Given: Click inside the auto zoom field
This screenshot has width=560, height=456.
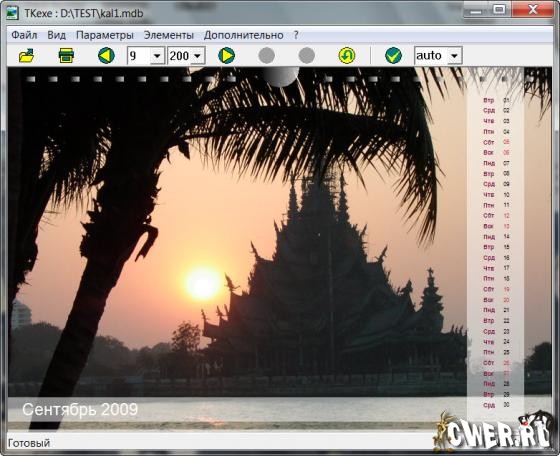Looking at the screenshot, I should [x=431, y=56].
